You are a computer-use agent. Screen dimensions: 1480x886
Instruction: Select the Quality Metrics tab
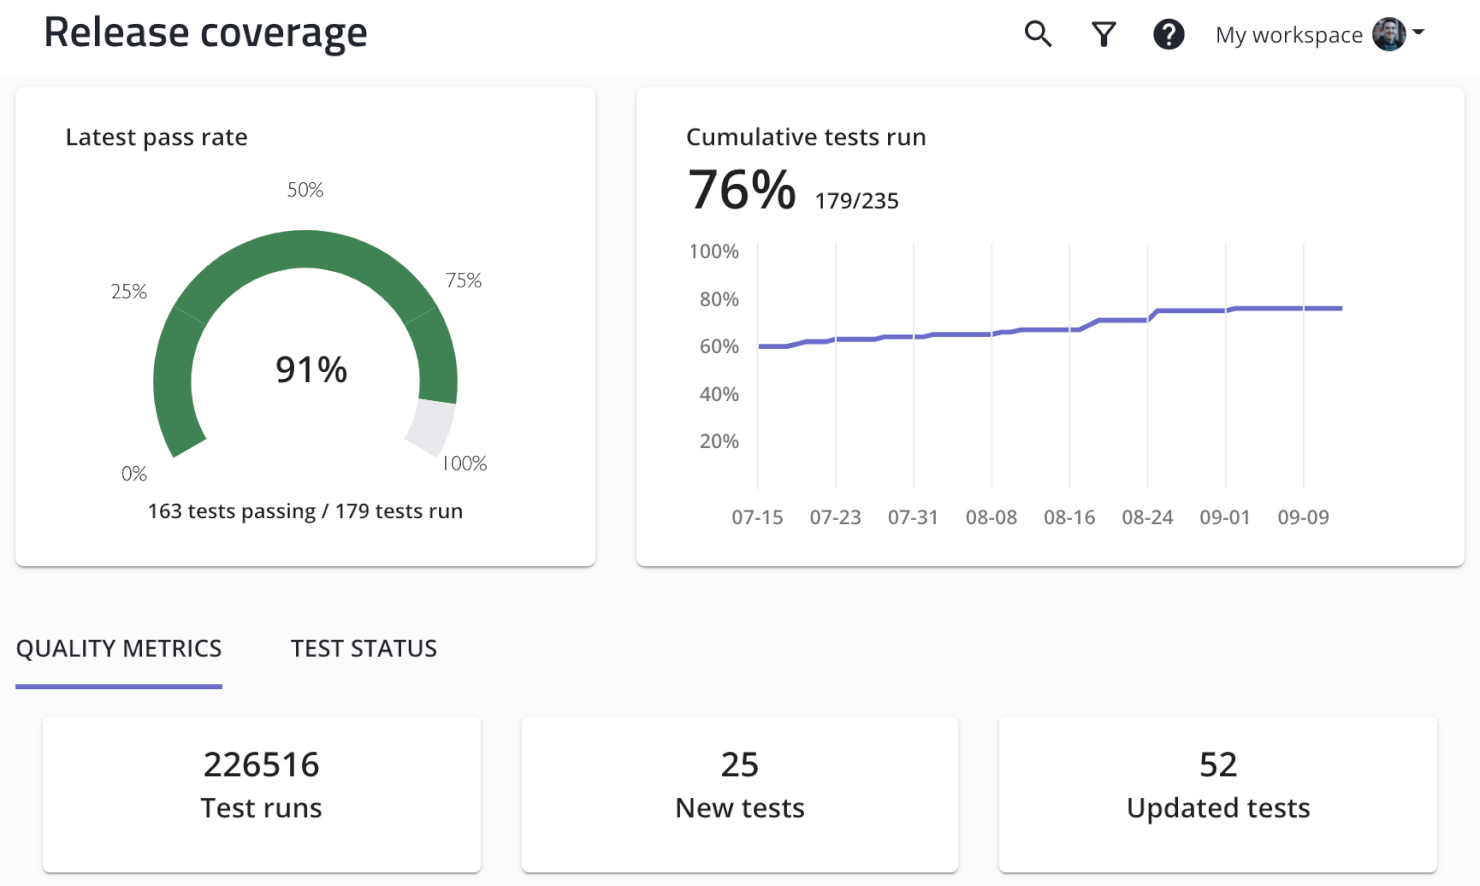(x=118, y=648)
